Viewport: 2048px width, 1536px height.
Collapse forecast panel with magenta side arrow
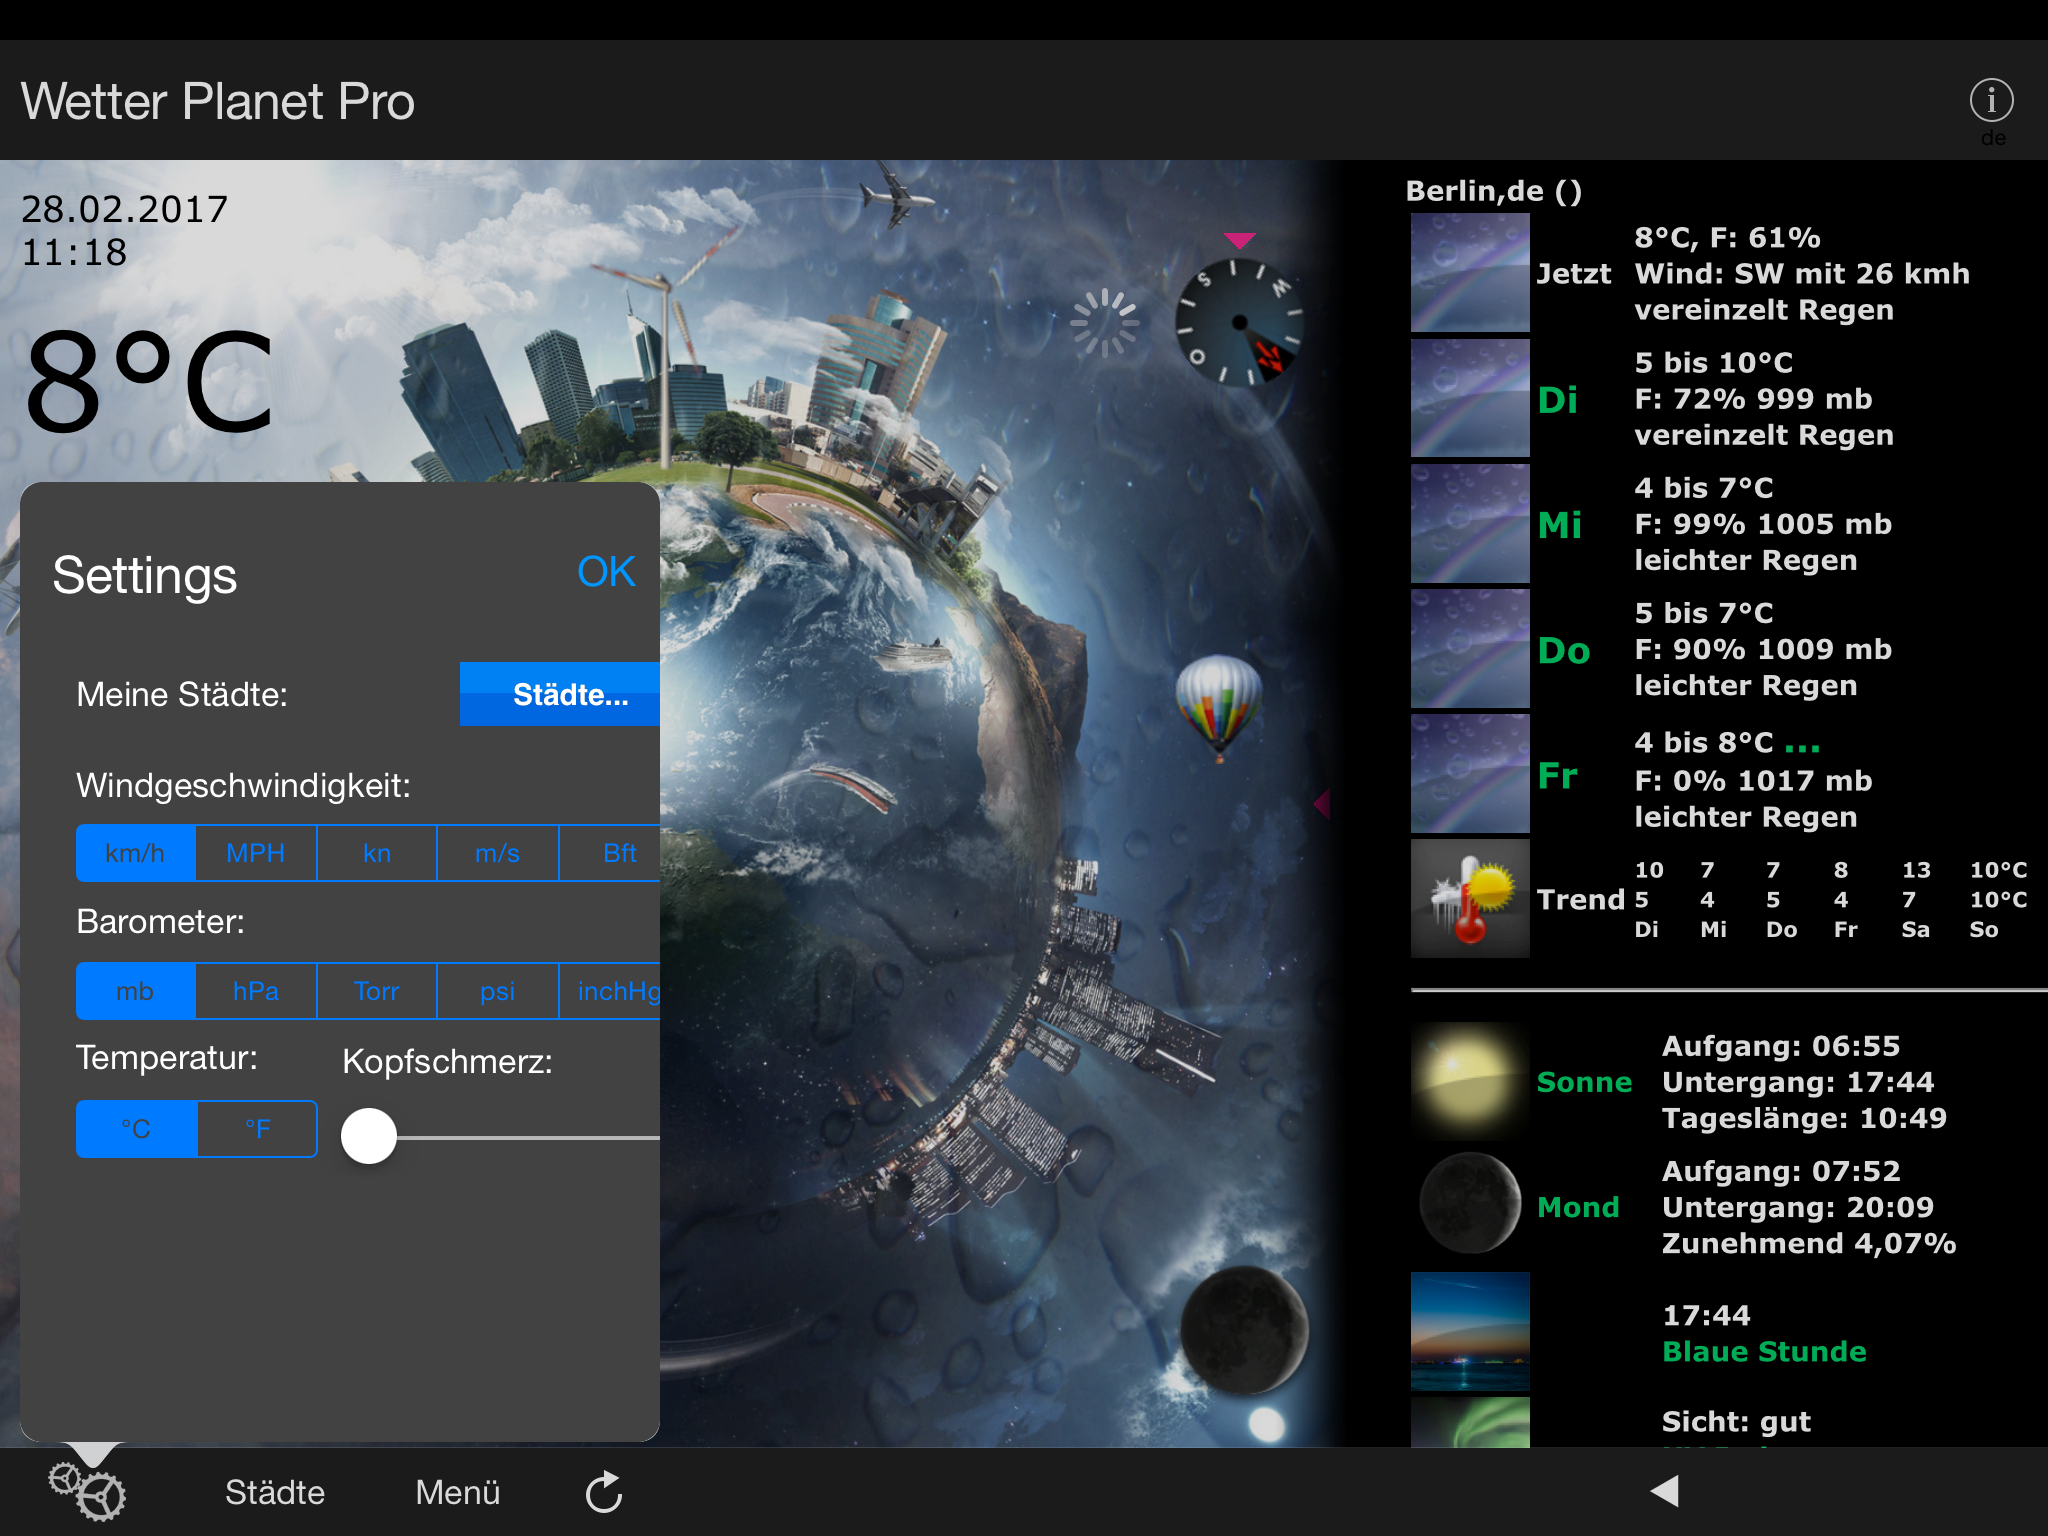tap(1322, 803)
